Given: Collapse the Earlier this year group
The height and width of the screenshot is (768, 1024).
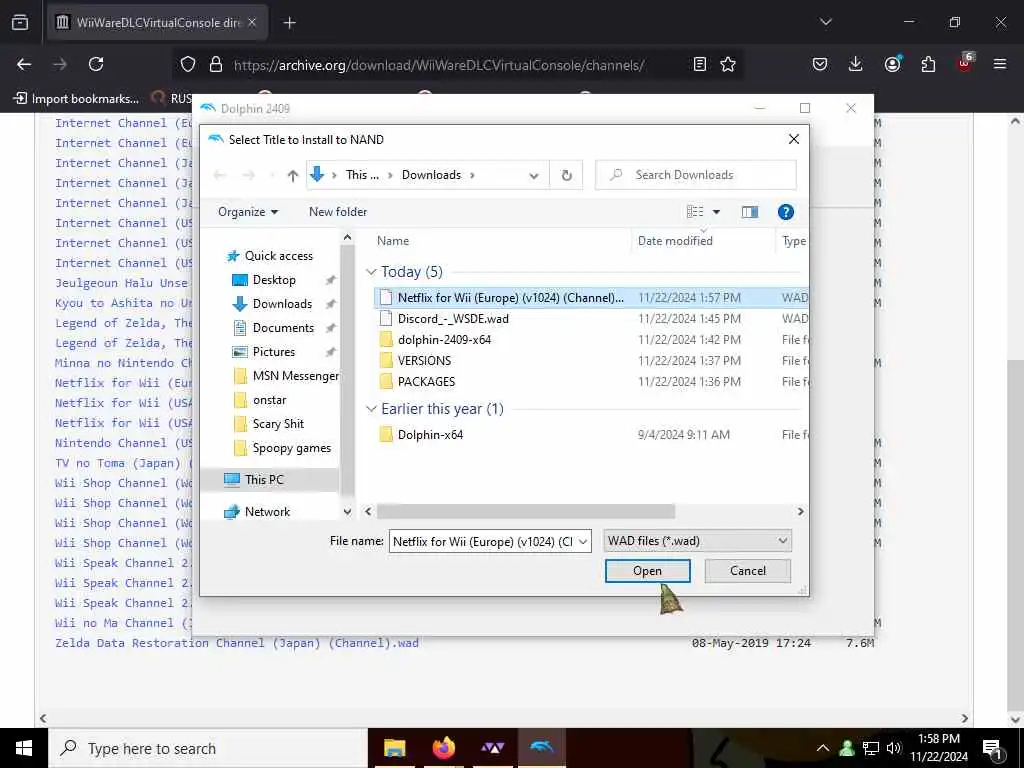Looking at the screenshot, I should [372, 409].
